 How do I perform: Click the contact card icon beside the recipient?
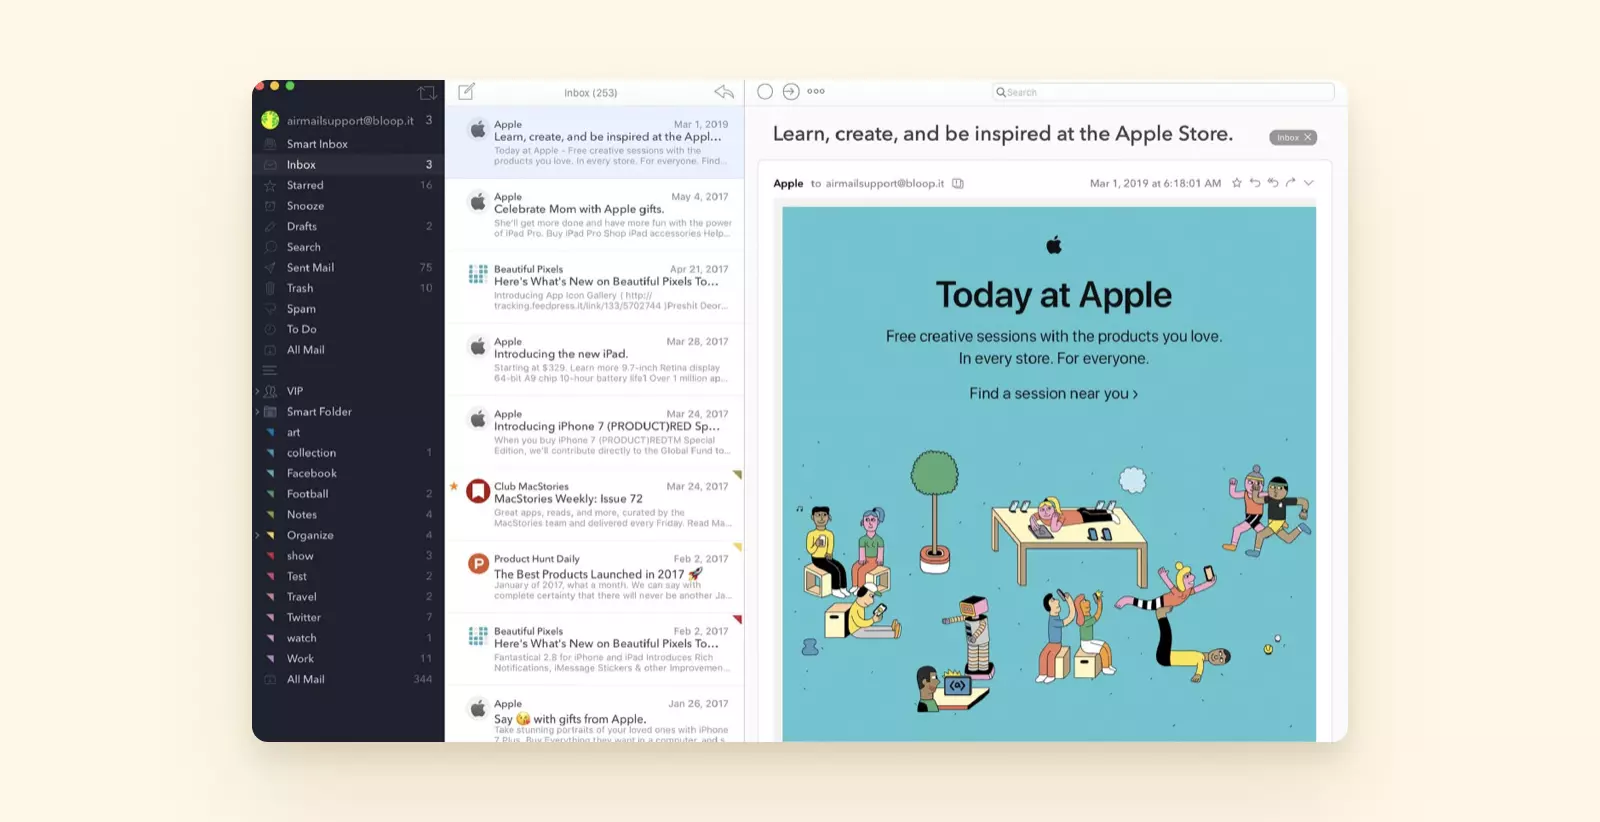[x=958, y=183]
